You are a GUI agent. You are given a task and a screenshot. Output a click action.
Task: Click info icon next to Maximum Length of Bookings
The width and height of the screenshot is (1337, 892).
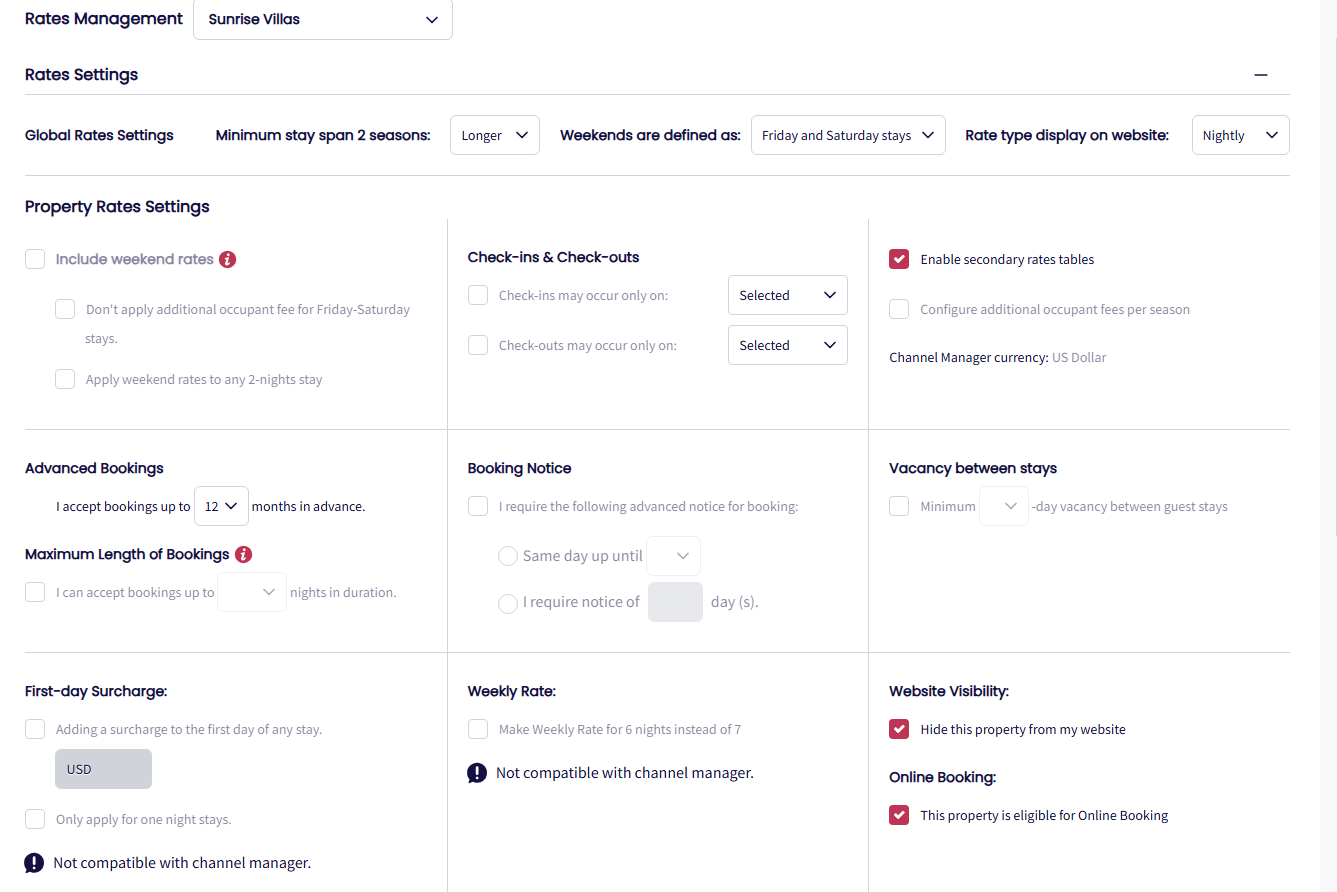[243, 554]
